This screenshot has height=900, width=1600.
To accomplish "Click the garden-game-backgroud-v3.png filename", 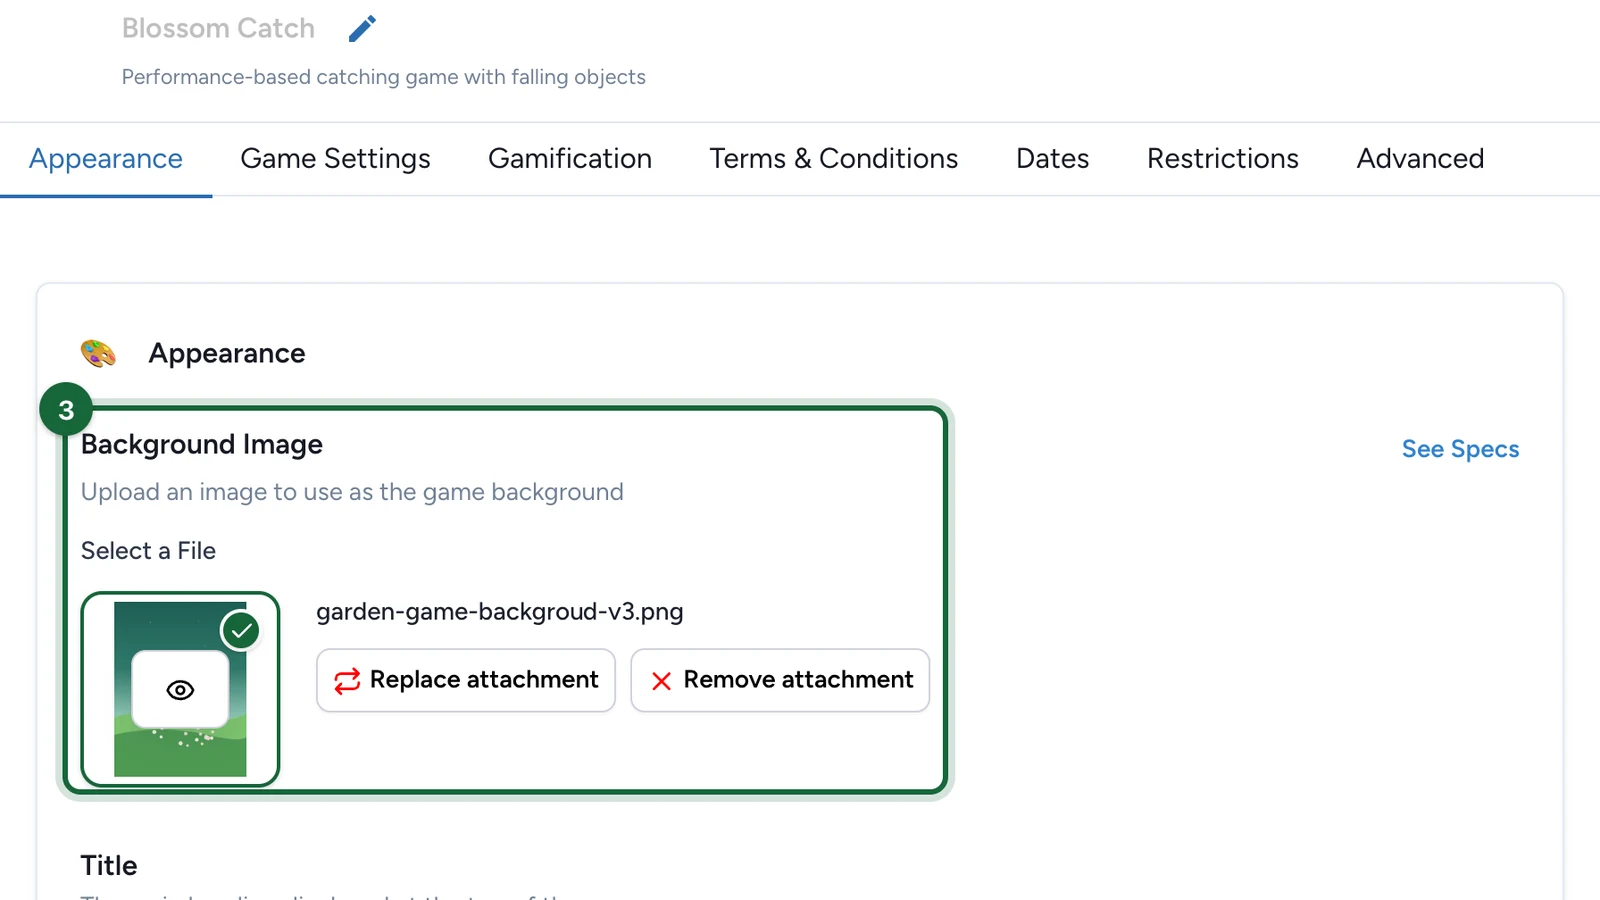I will (x=500, y=612).
